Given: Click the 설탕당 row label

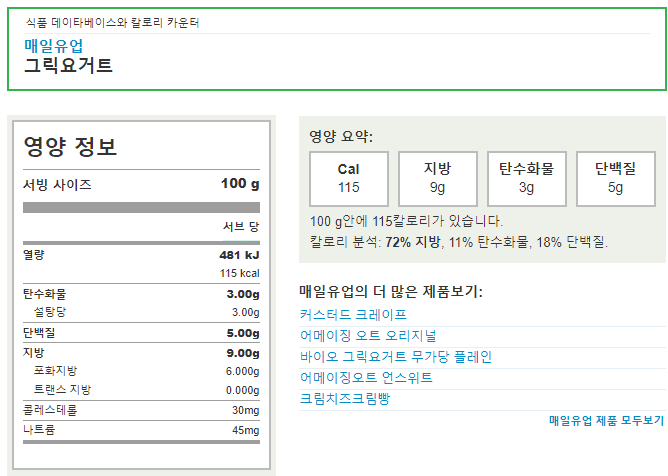Looking at the screenshot, I should pyautogui.click(x=50, y=312).
